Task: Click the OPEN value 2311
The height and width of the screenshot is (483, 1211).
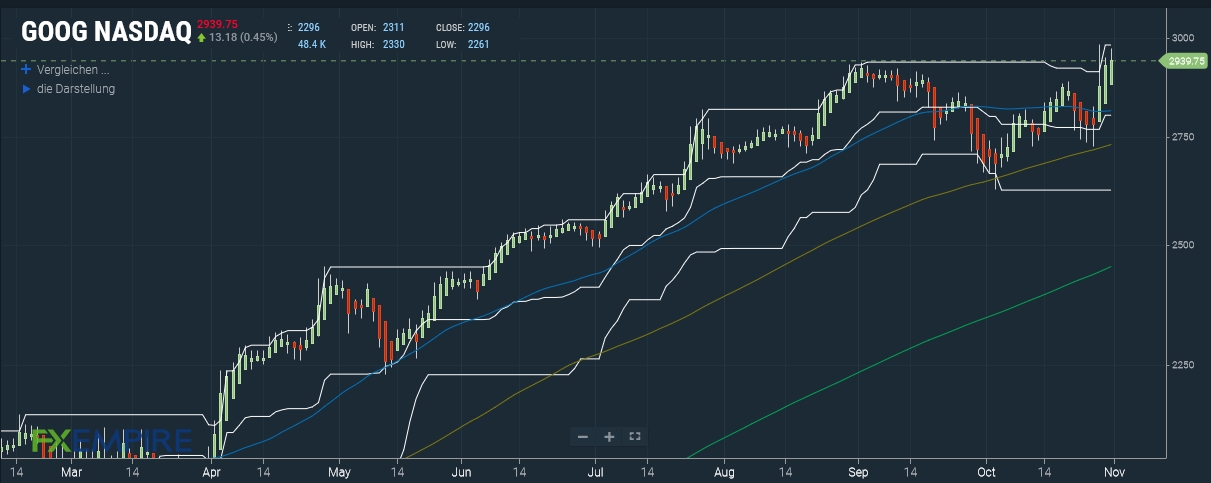Action: [x=394, y=28]
